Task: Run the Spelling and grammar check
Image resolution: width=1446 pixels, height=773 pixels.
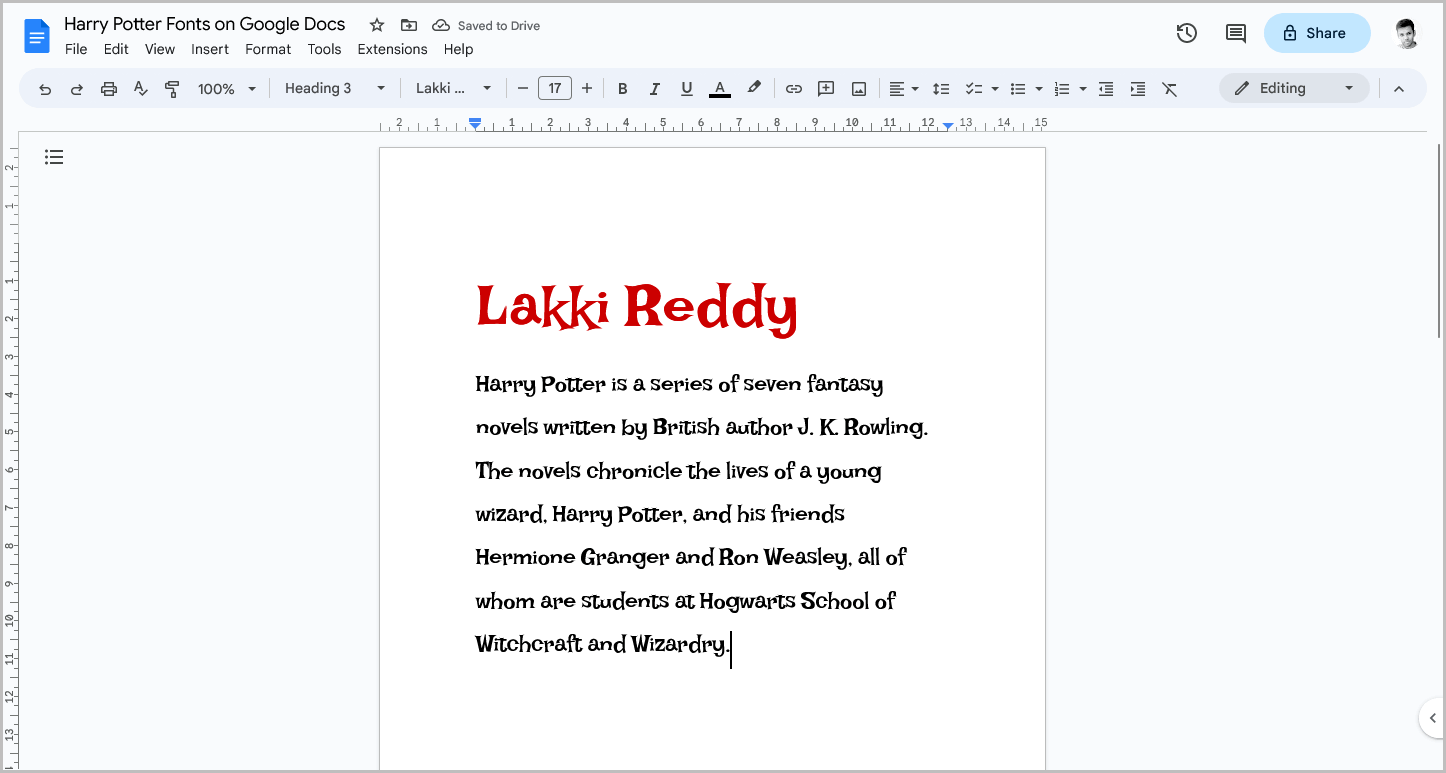Action: click(140, 88)
